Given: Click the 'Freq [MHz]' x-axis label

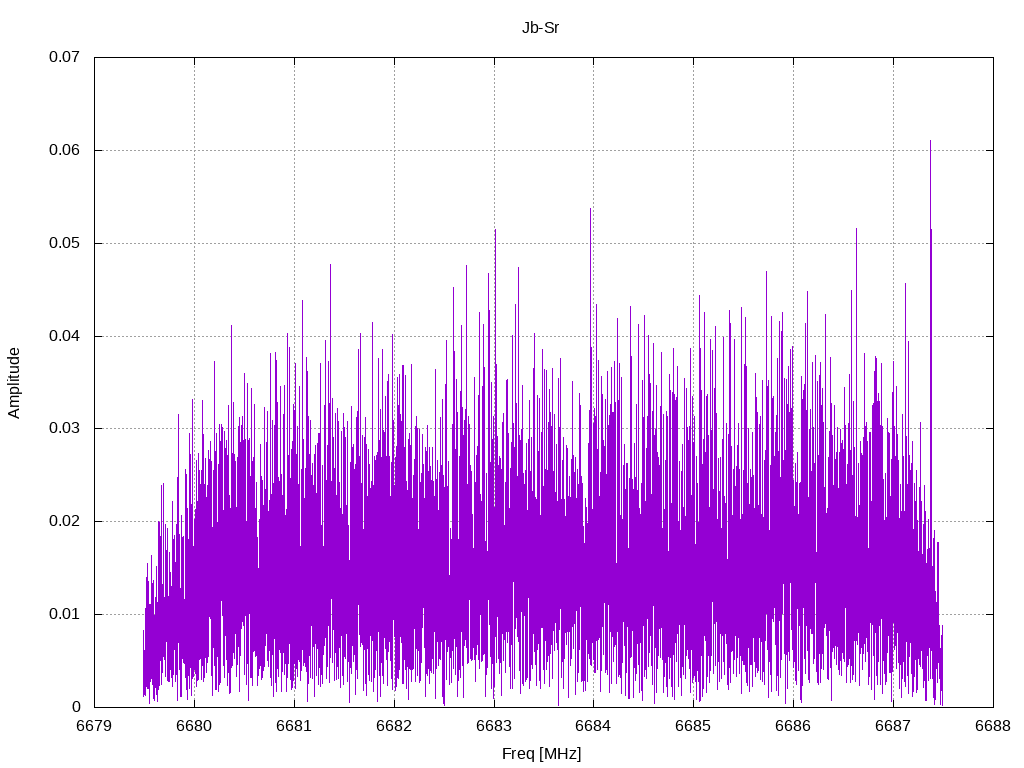Looking at the screenshot, I should 541,754.
